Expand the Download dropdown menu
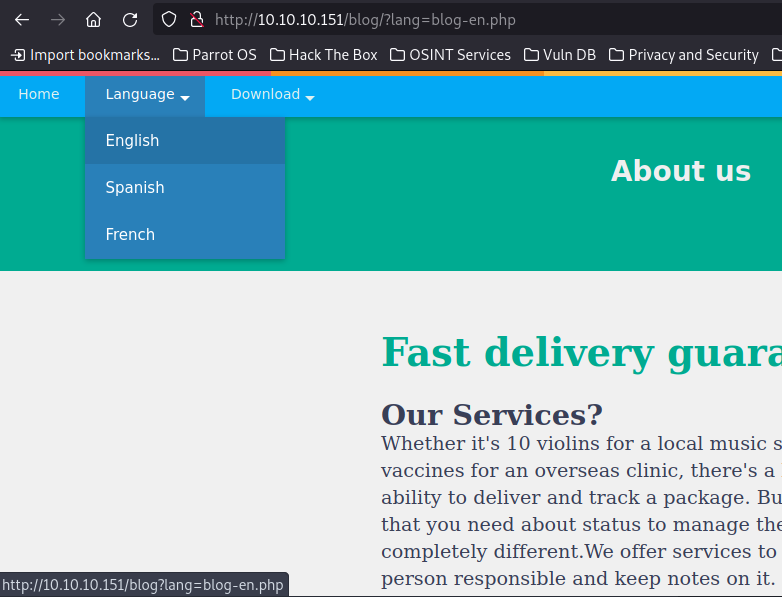Screen dimensions: 782x597 [x=272, y=95]
